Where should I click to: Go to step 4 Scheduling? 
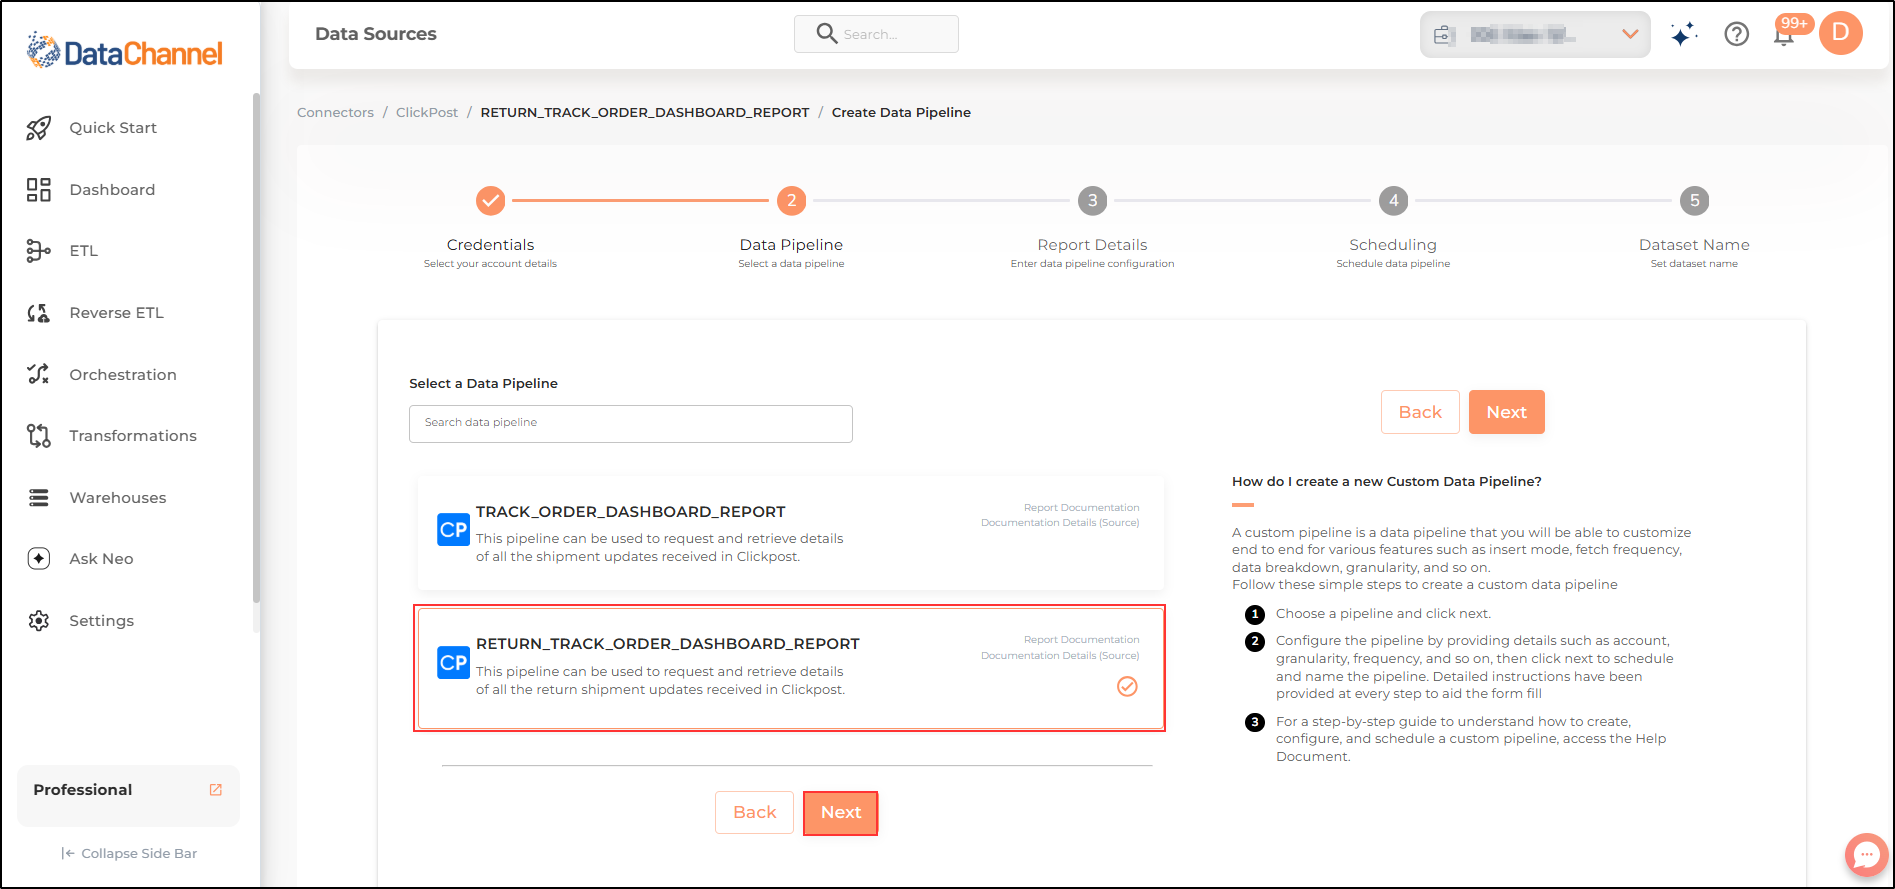coord(1393,201)
